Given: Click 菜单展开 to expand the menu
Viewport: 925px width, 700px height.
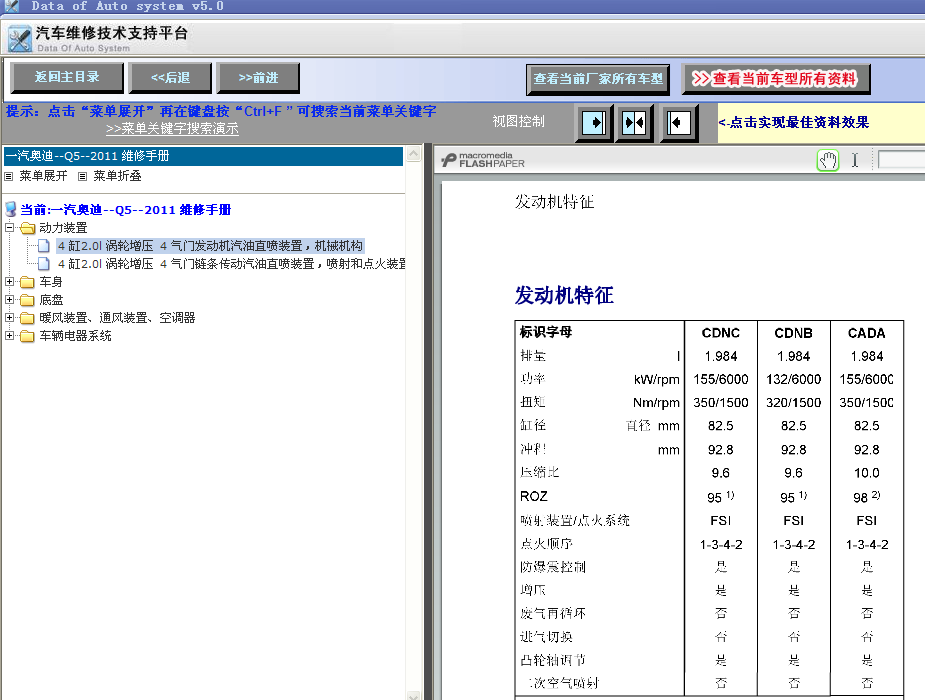Looking at the screenshot, I should click(x=43, y=176).
